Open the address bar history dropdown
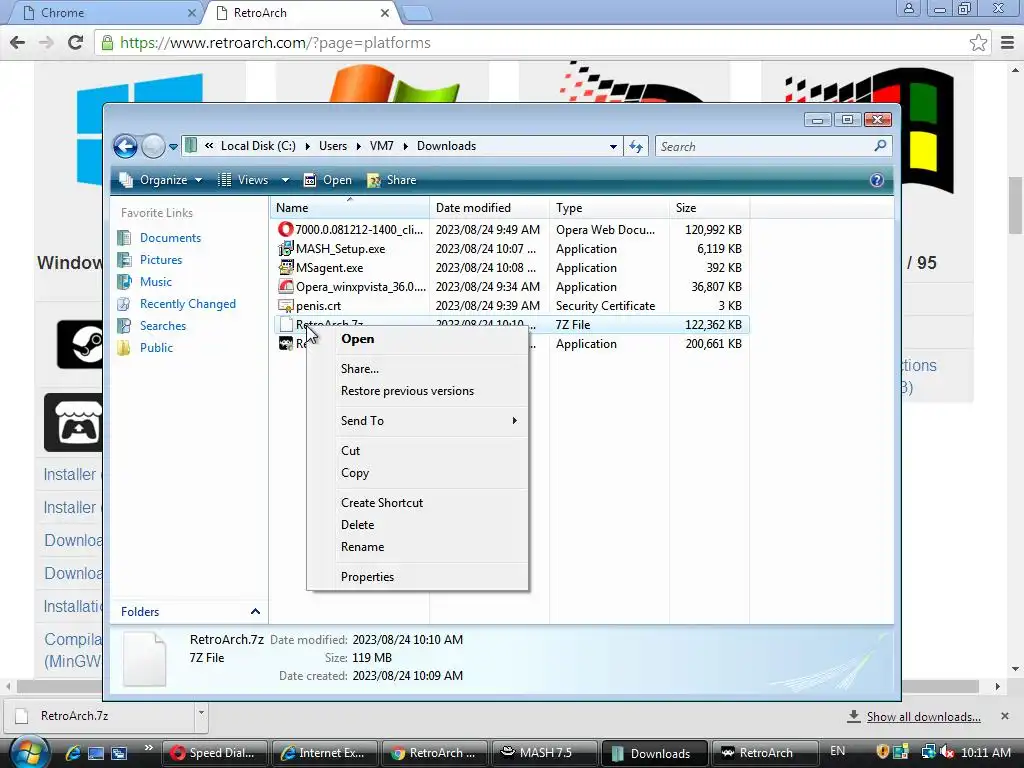The image size is (1024, 768). click(613, 146)
